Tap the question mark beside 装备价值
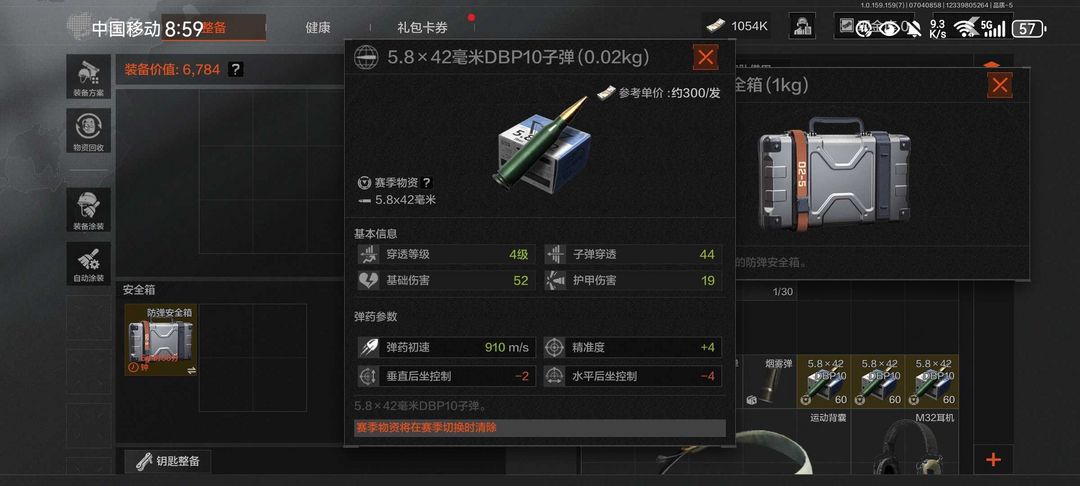 point(236,69)
